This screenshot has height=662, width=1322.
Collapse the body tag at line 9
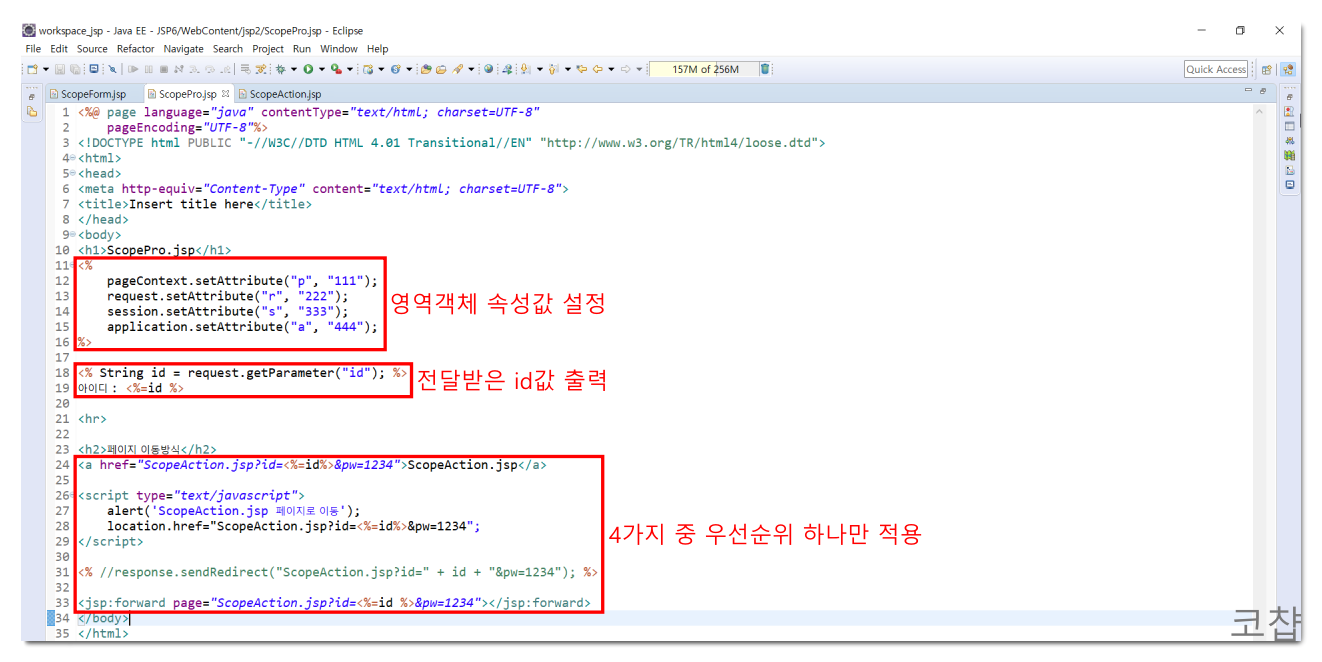73,234
